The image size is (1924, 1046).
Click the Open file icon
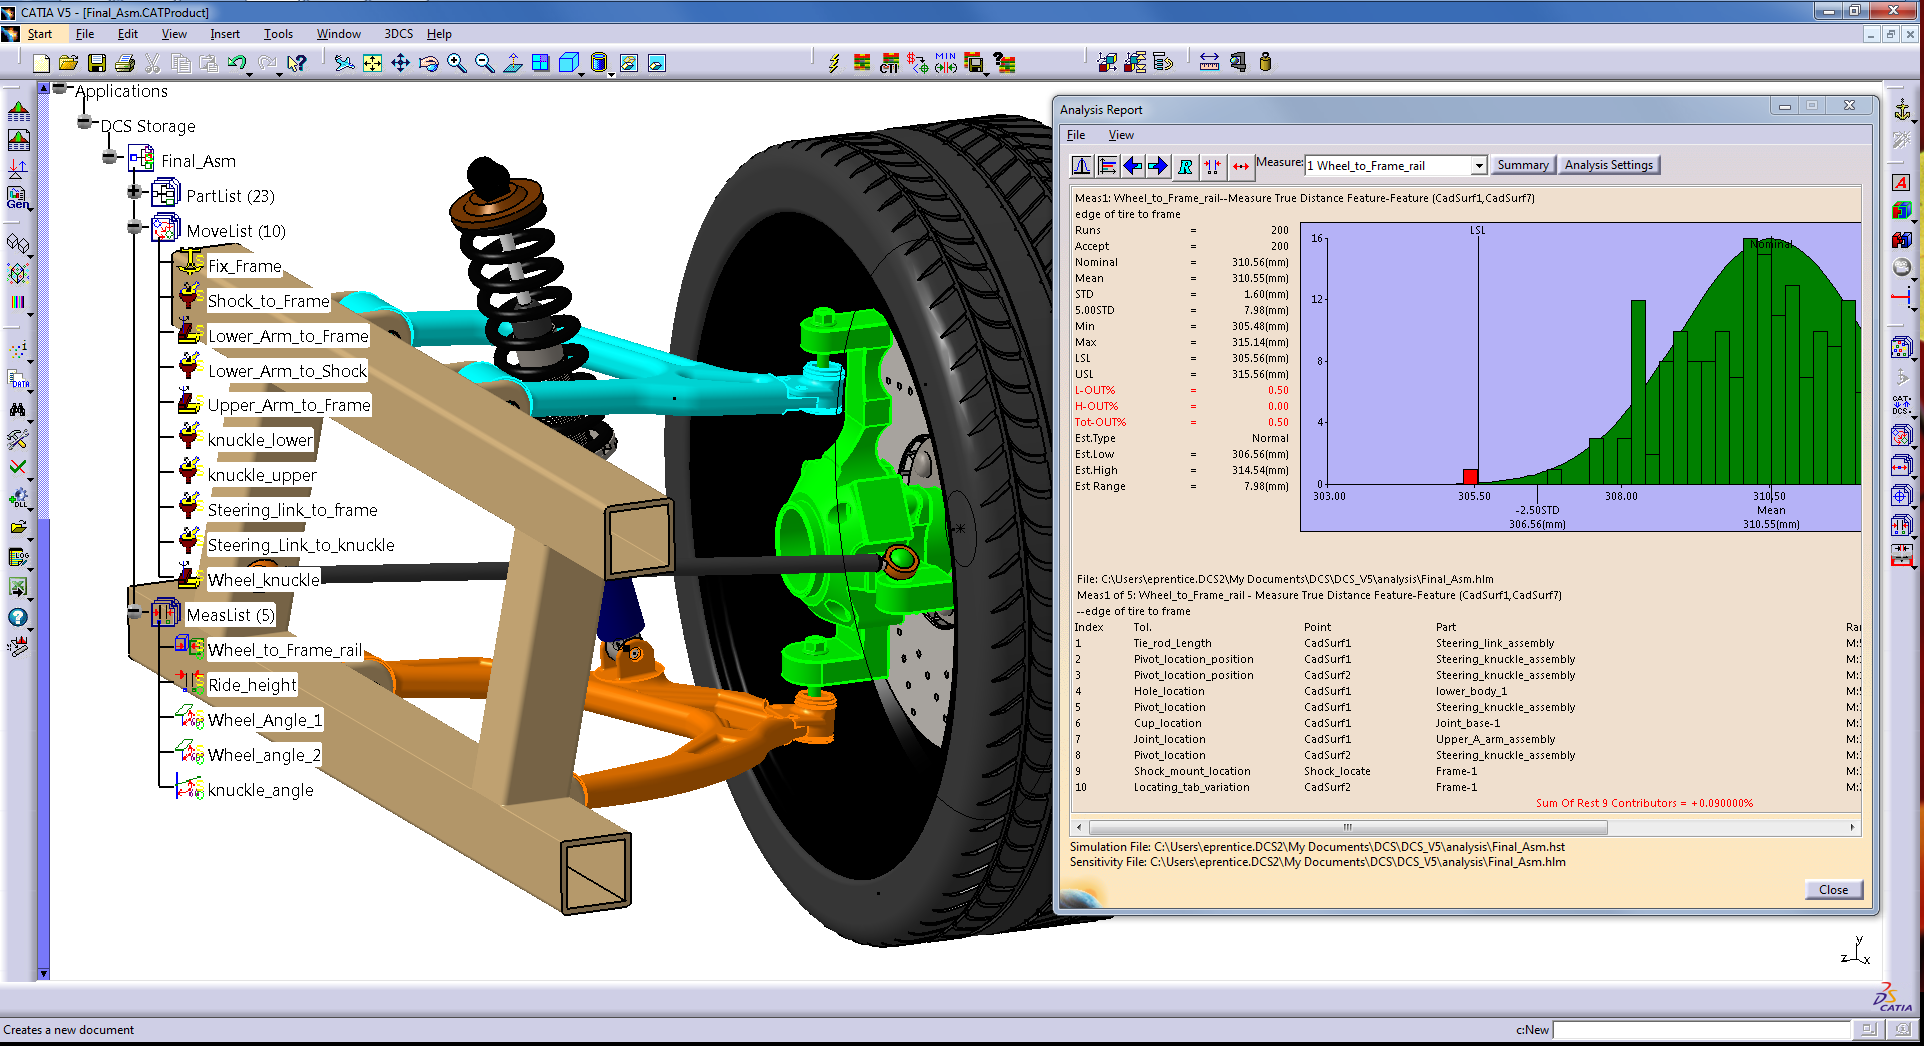68,63
